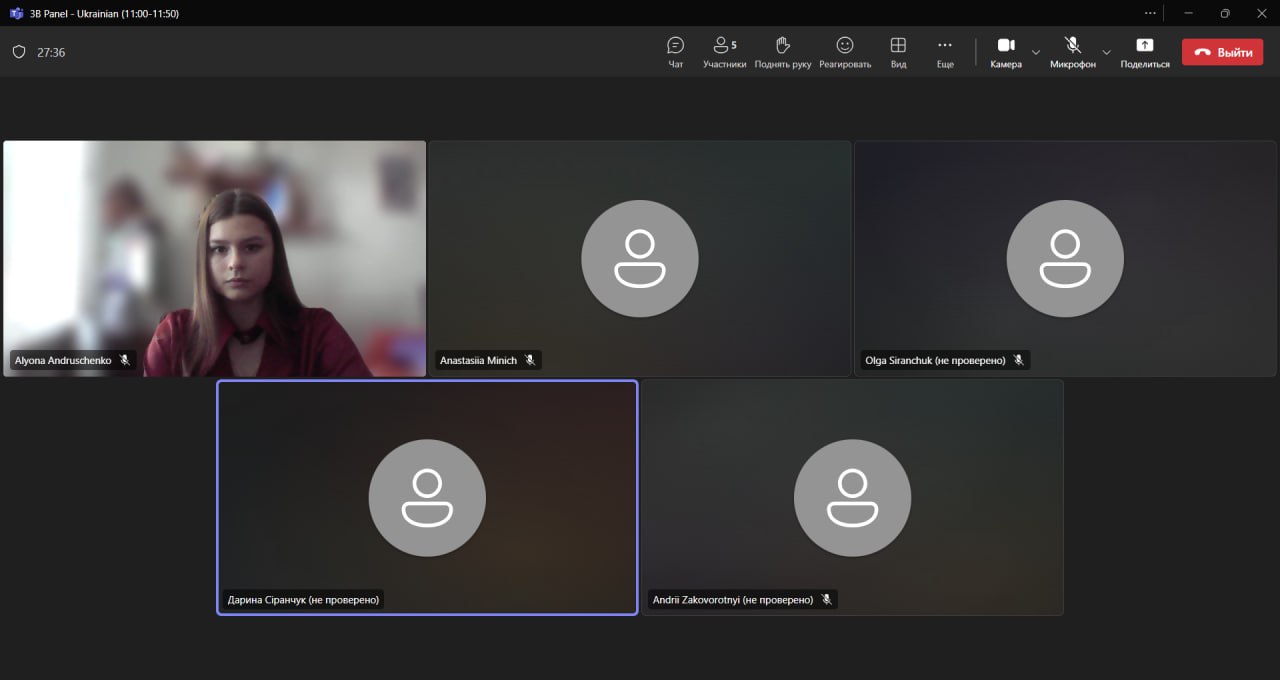Click the Teams logo in title bar

[x=16, y=13]
